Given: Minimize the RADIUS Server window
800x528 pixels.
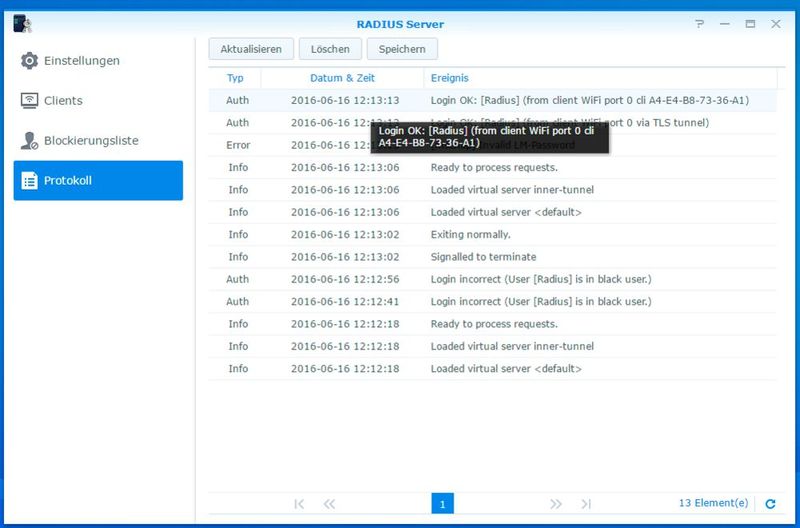Looking at the screenshot, I should coord(724,24).
